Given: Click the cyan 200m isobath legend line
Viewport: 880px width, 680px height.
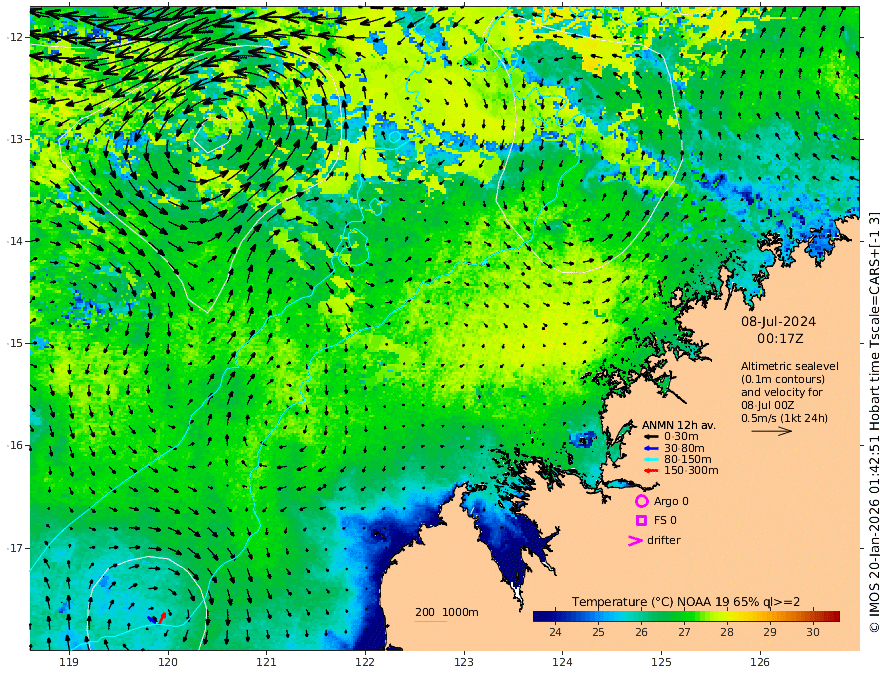Looking at the screenshot, I should (431, 621).
